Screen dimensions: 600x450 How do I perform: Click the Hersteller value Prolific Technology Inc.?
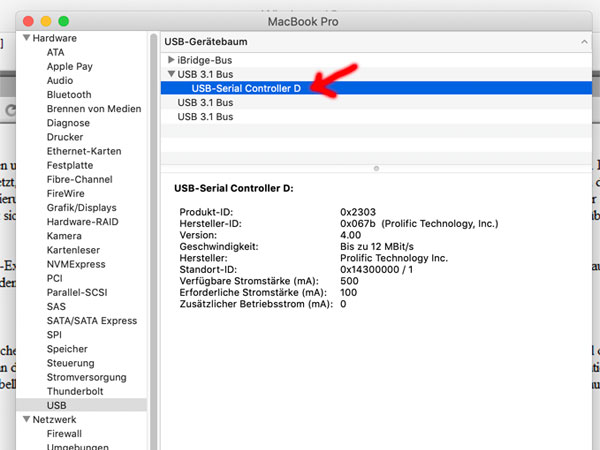pos(394,258)
